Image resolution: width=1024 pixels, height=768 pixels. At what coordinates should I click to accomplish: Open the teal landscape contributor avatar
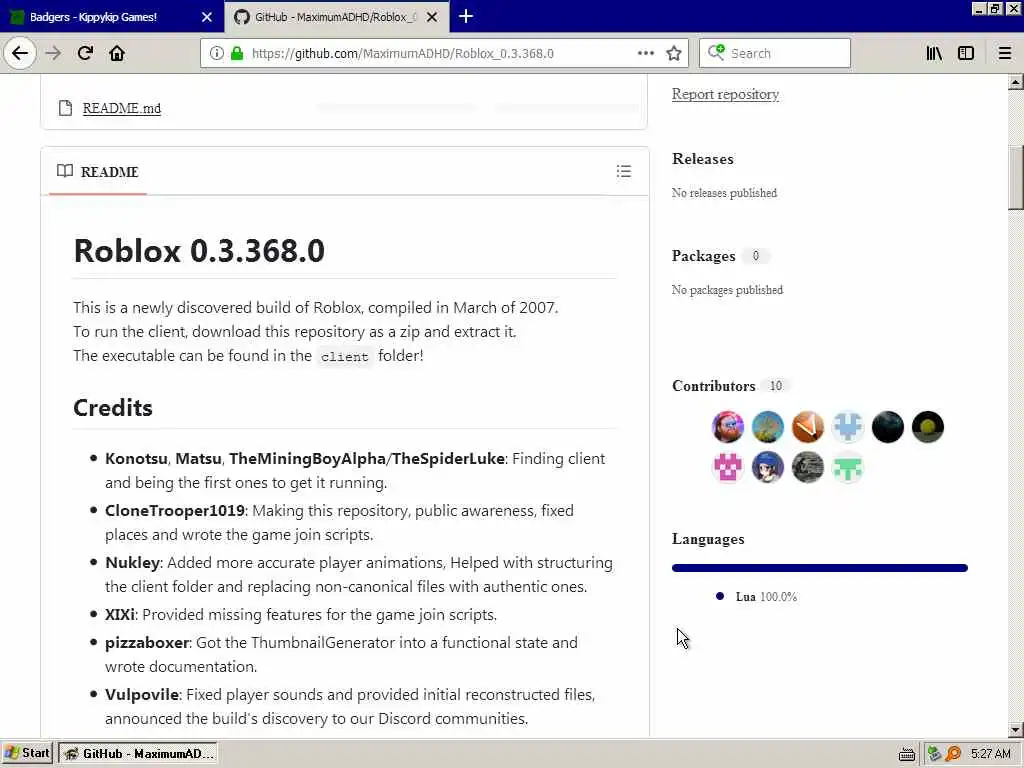[767, 427]
